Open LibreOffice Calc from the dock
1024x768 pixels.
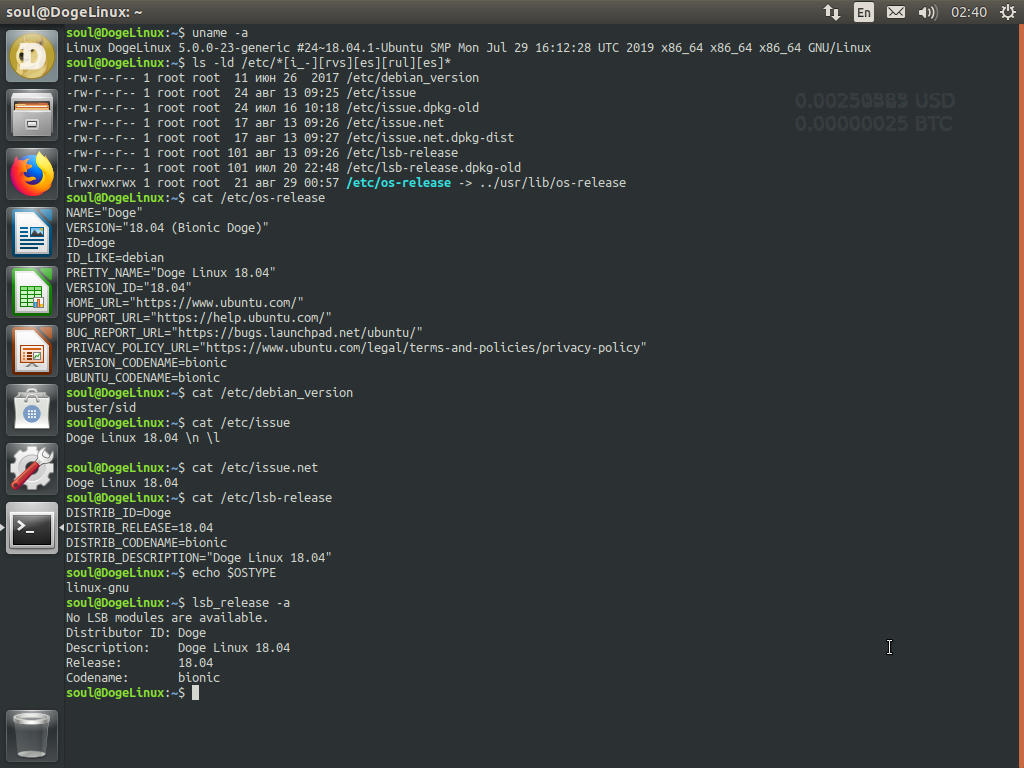31,292
